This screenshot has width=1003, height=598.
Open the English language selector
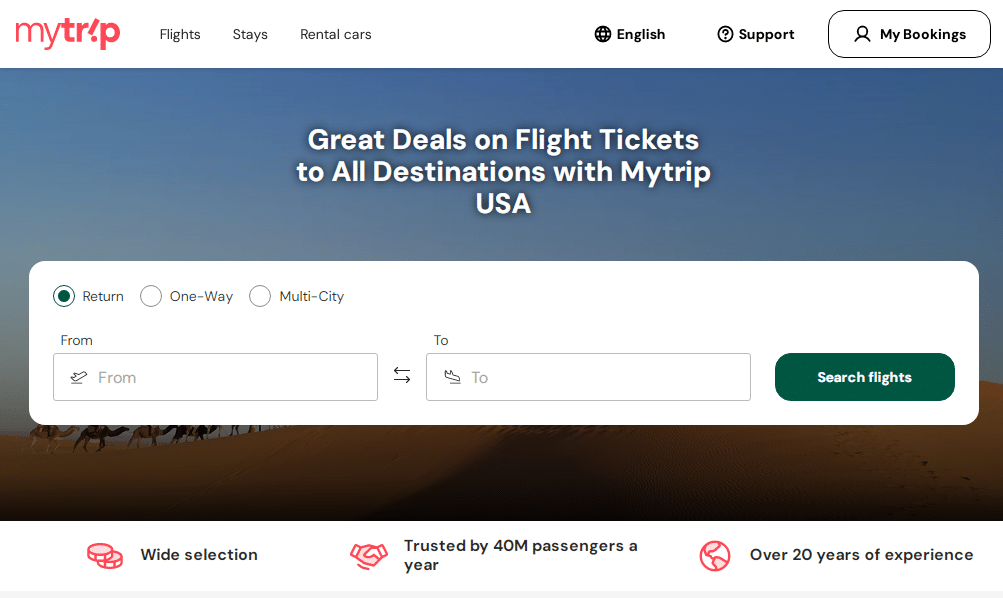(630, 34)
